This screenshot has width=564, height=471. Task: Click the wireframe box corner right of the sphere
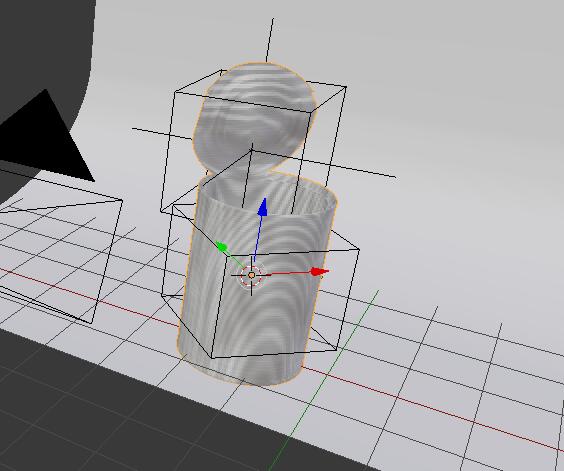[346, 86]
